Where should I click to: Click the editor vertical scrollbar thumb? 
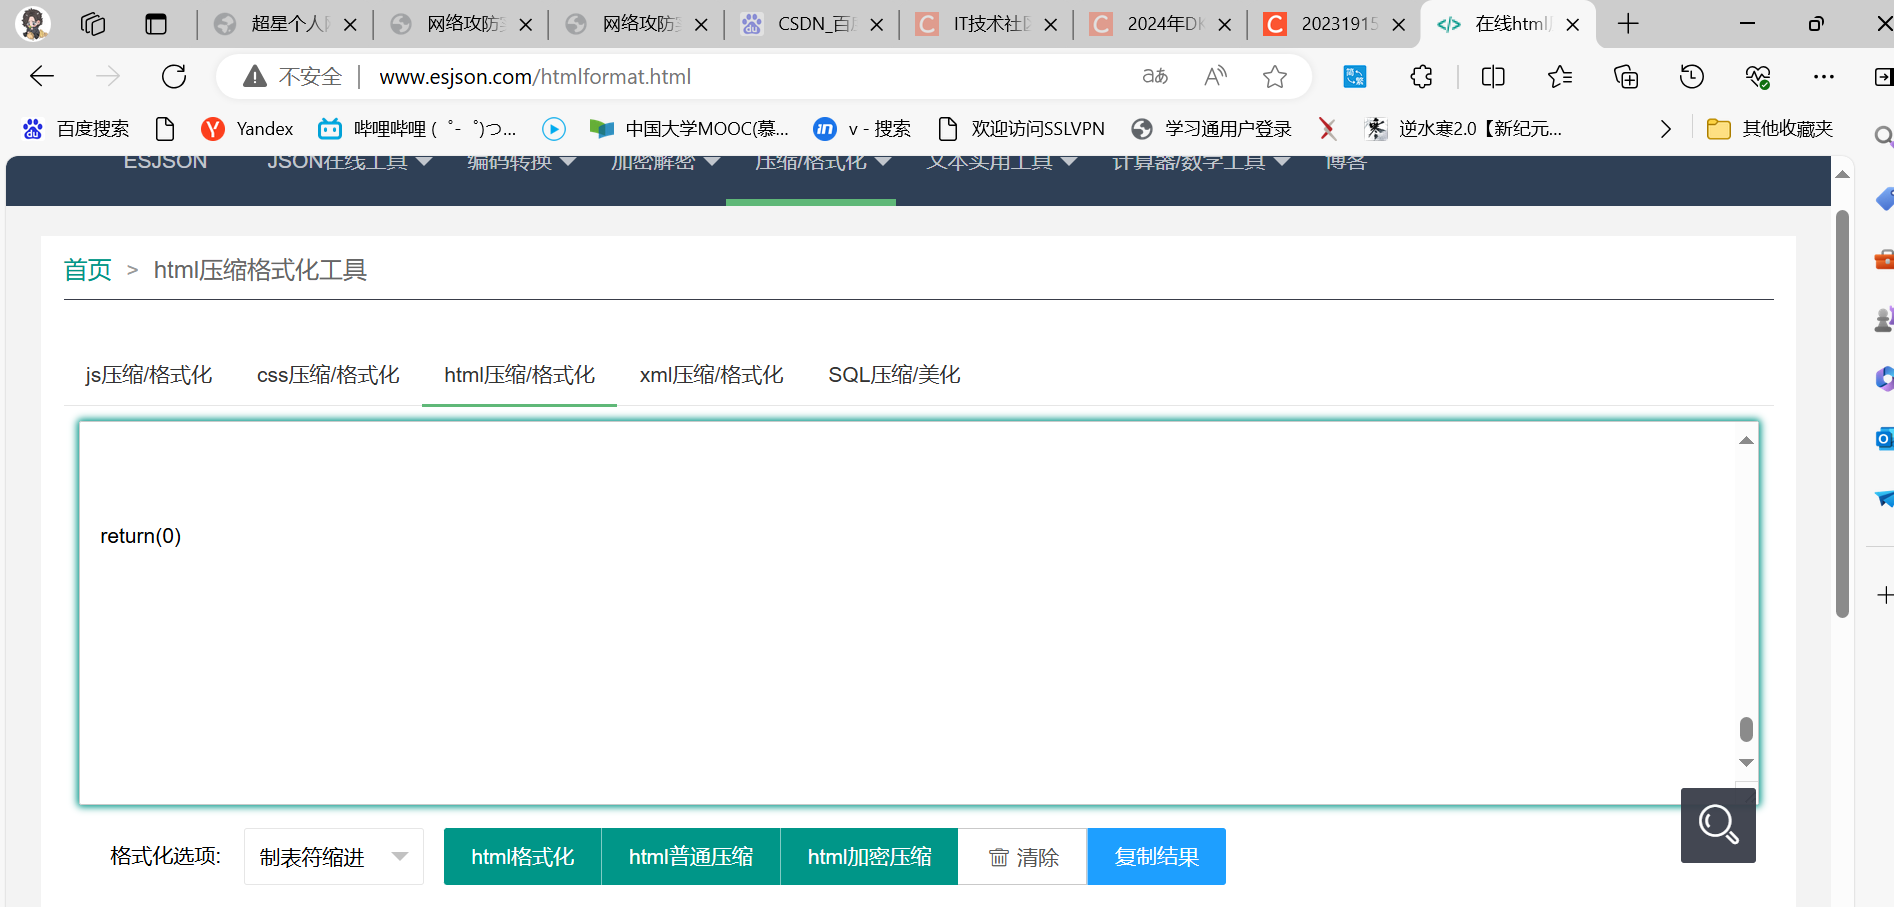(x=1746, y=729)
